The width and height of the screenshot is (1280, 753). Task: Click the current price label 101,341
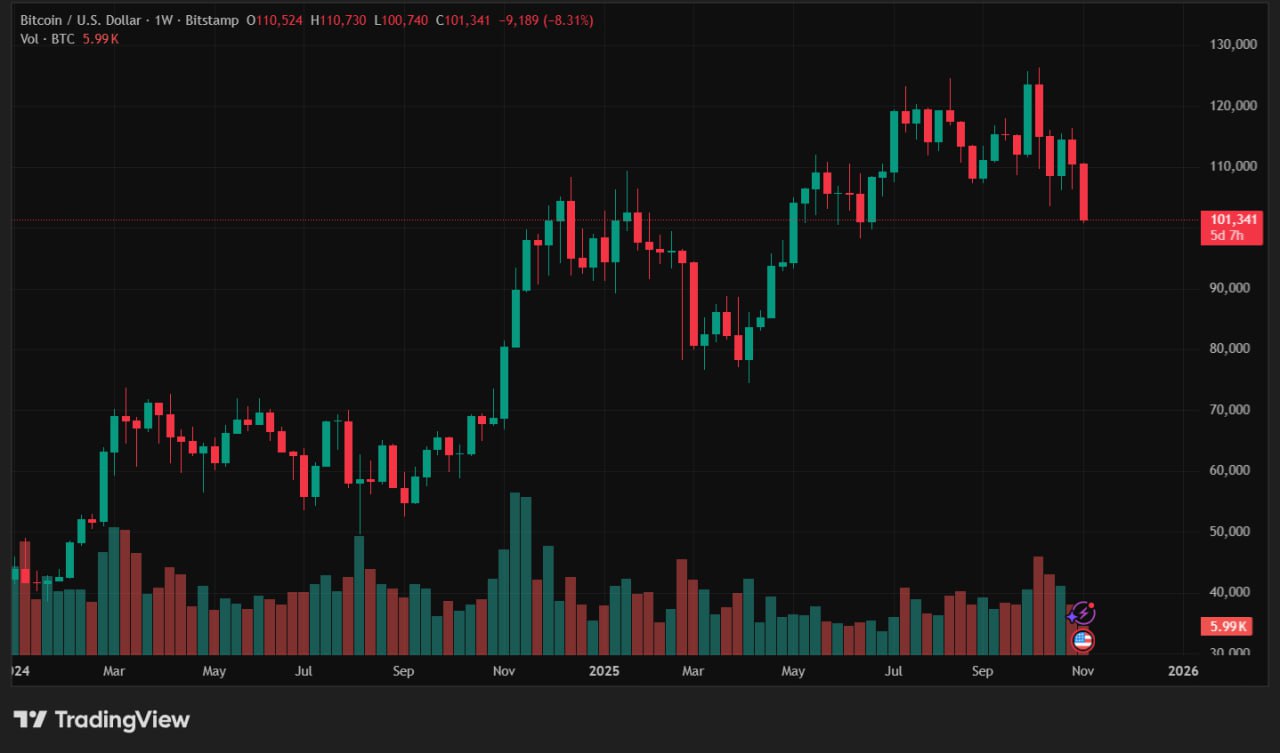[1233, 219]
